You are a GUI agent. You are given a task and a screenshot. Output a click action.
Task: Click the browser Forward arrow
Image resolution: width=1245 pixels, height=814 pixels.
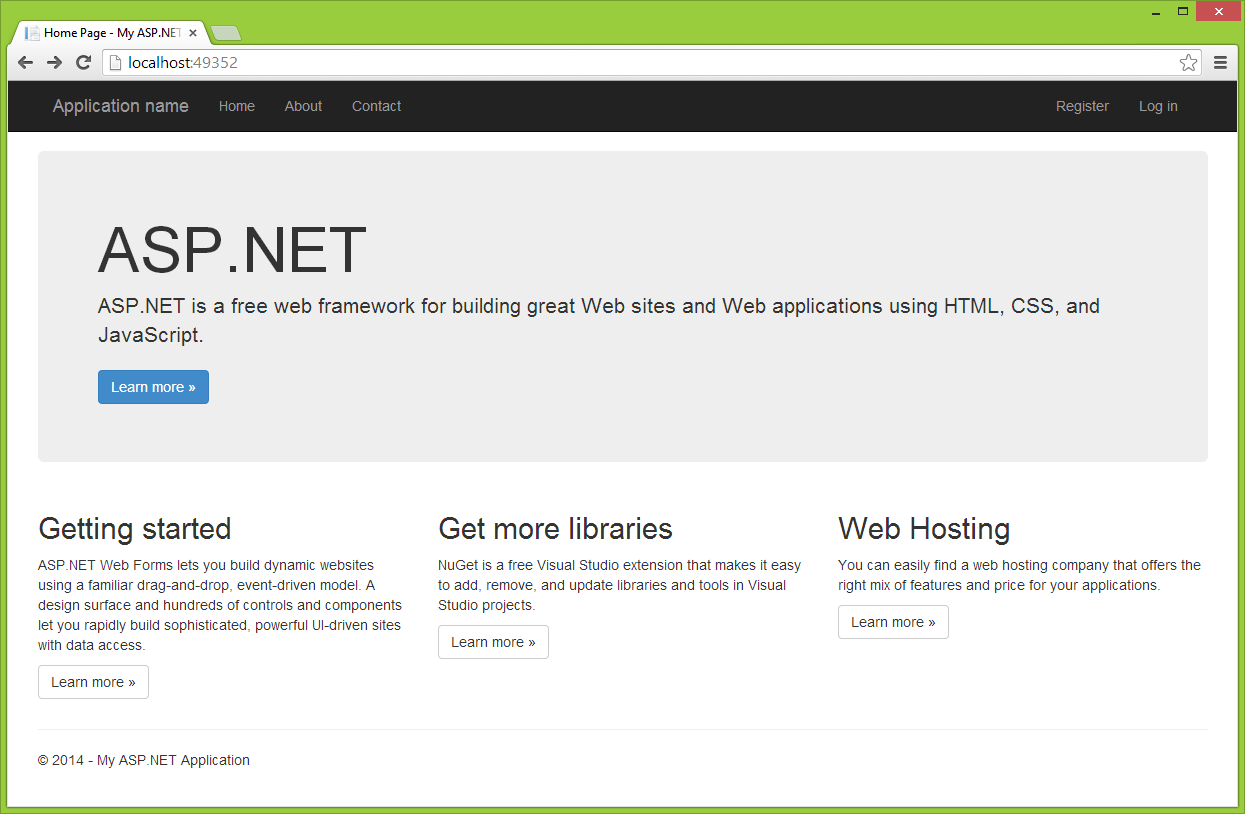coord(55,63)
